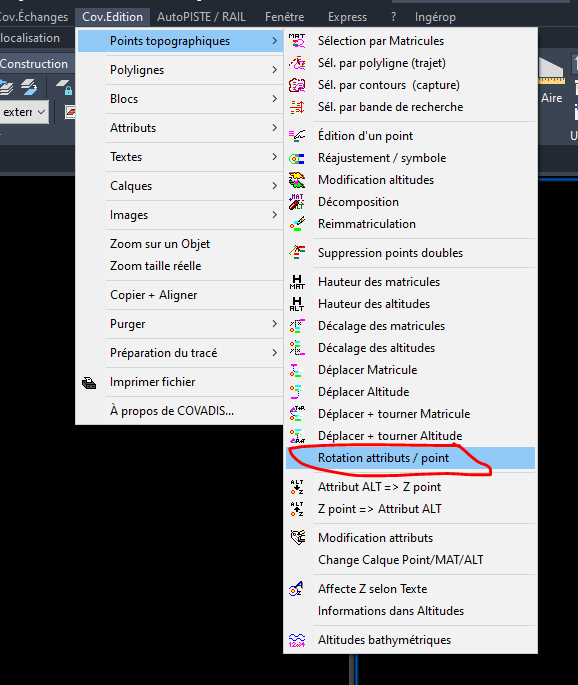The image size is (578, 685).
Task: Click the Déplacer Matricule icon
Action: click(297, 370)
